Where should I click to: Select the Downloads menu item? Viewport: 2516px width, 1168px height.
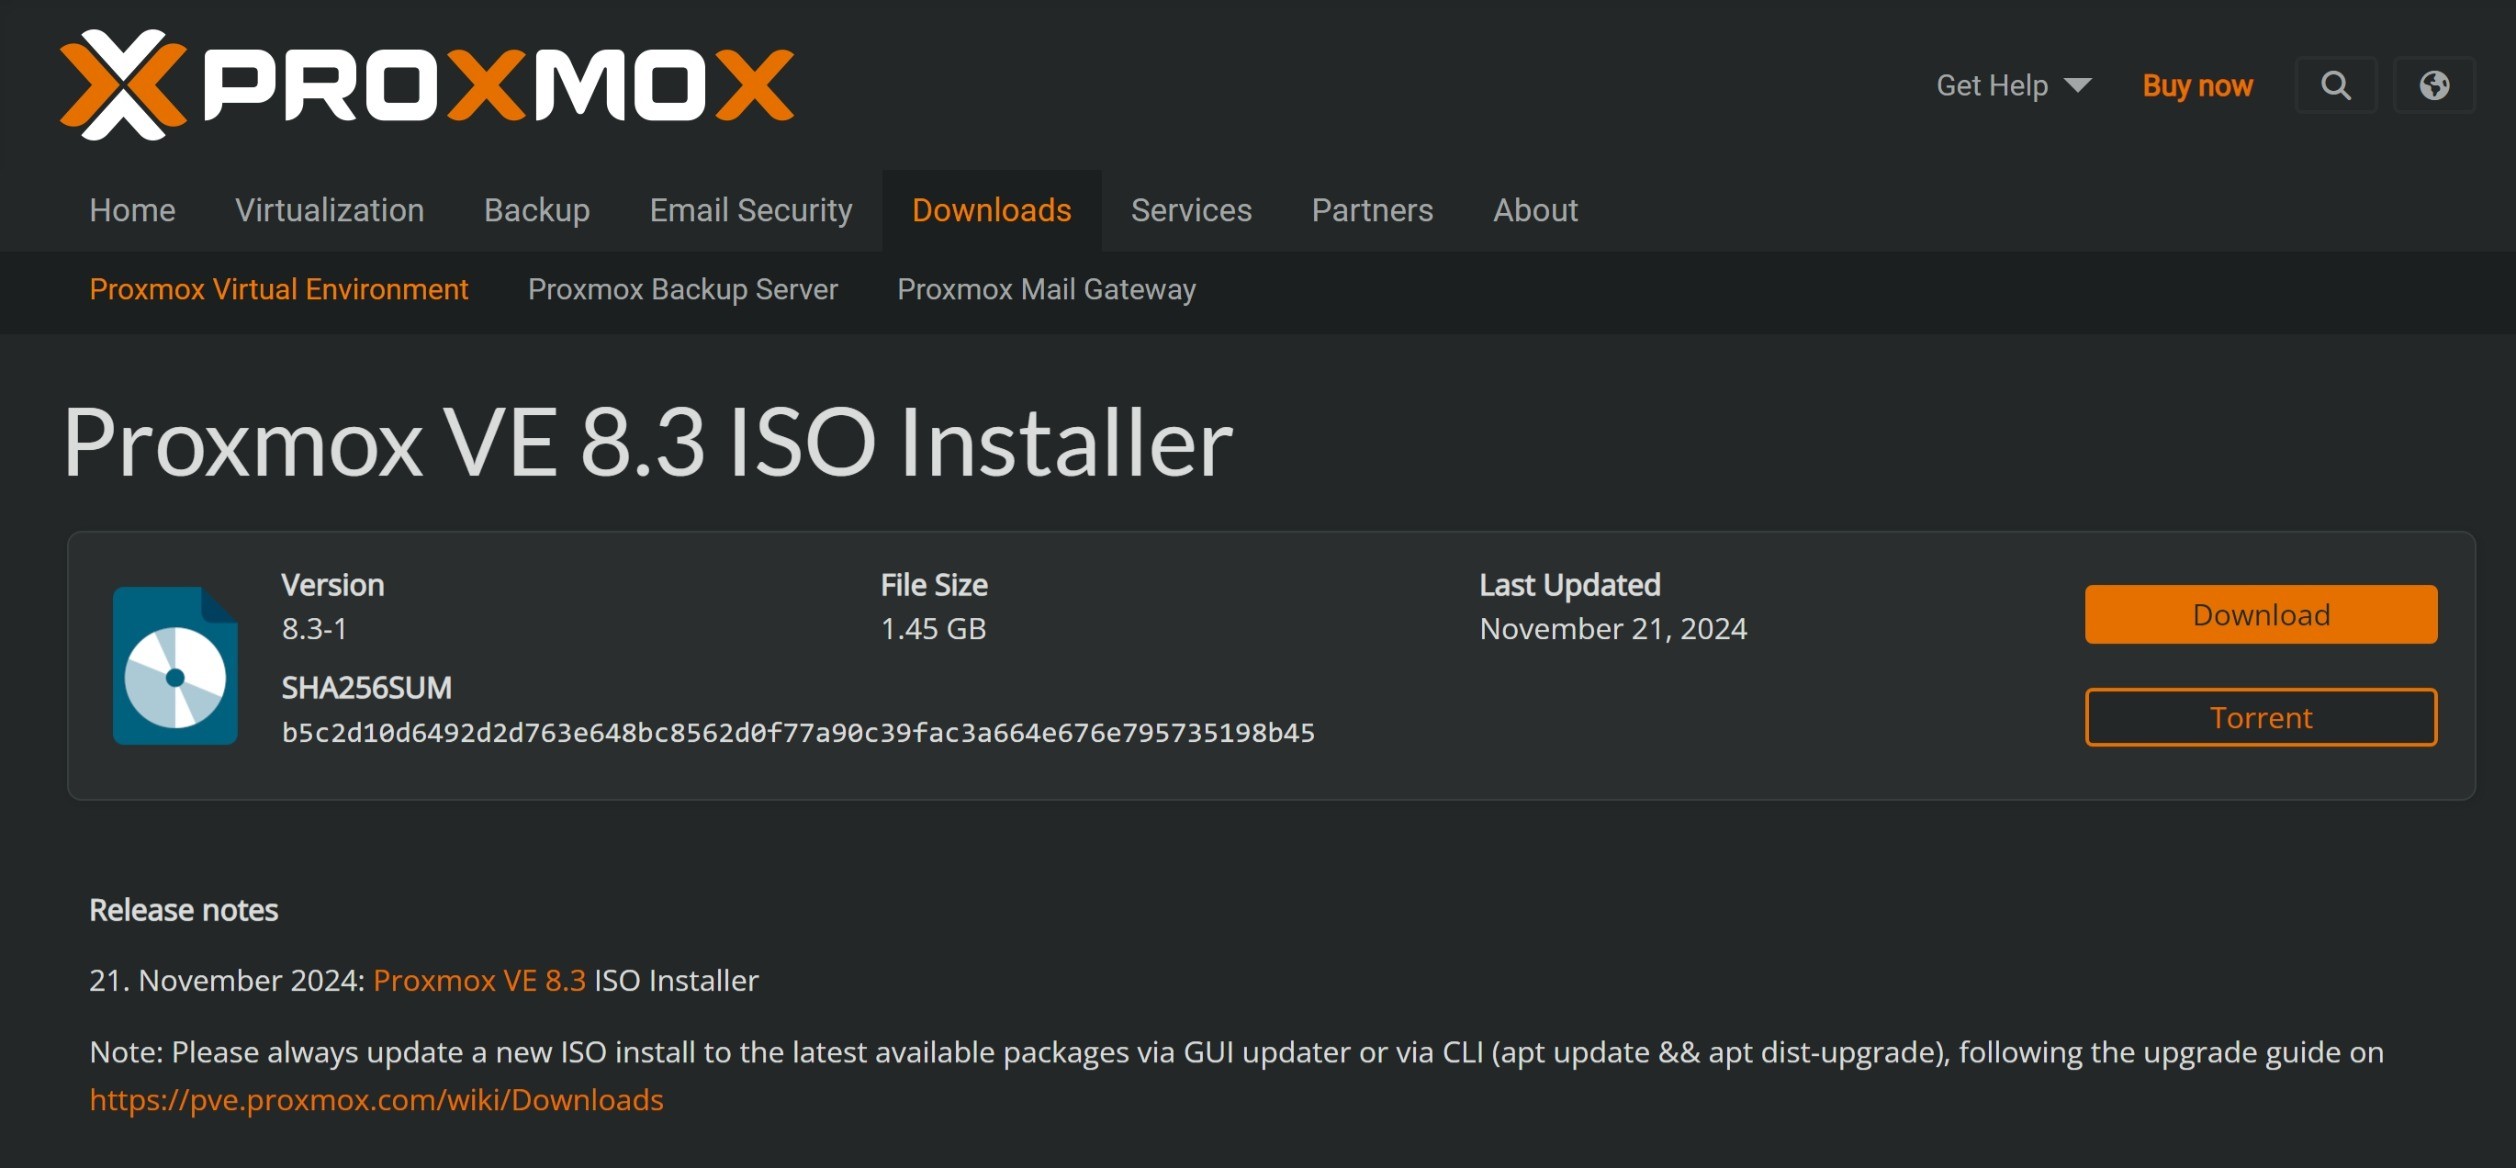[991, 210]
